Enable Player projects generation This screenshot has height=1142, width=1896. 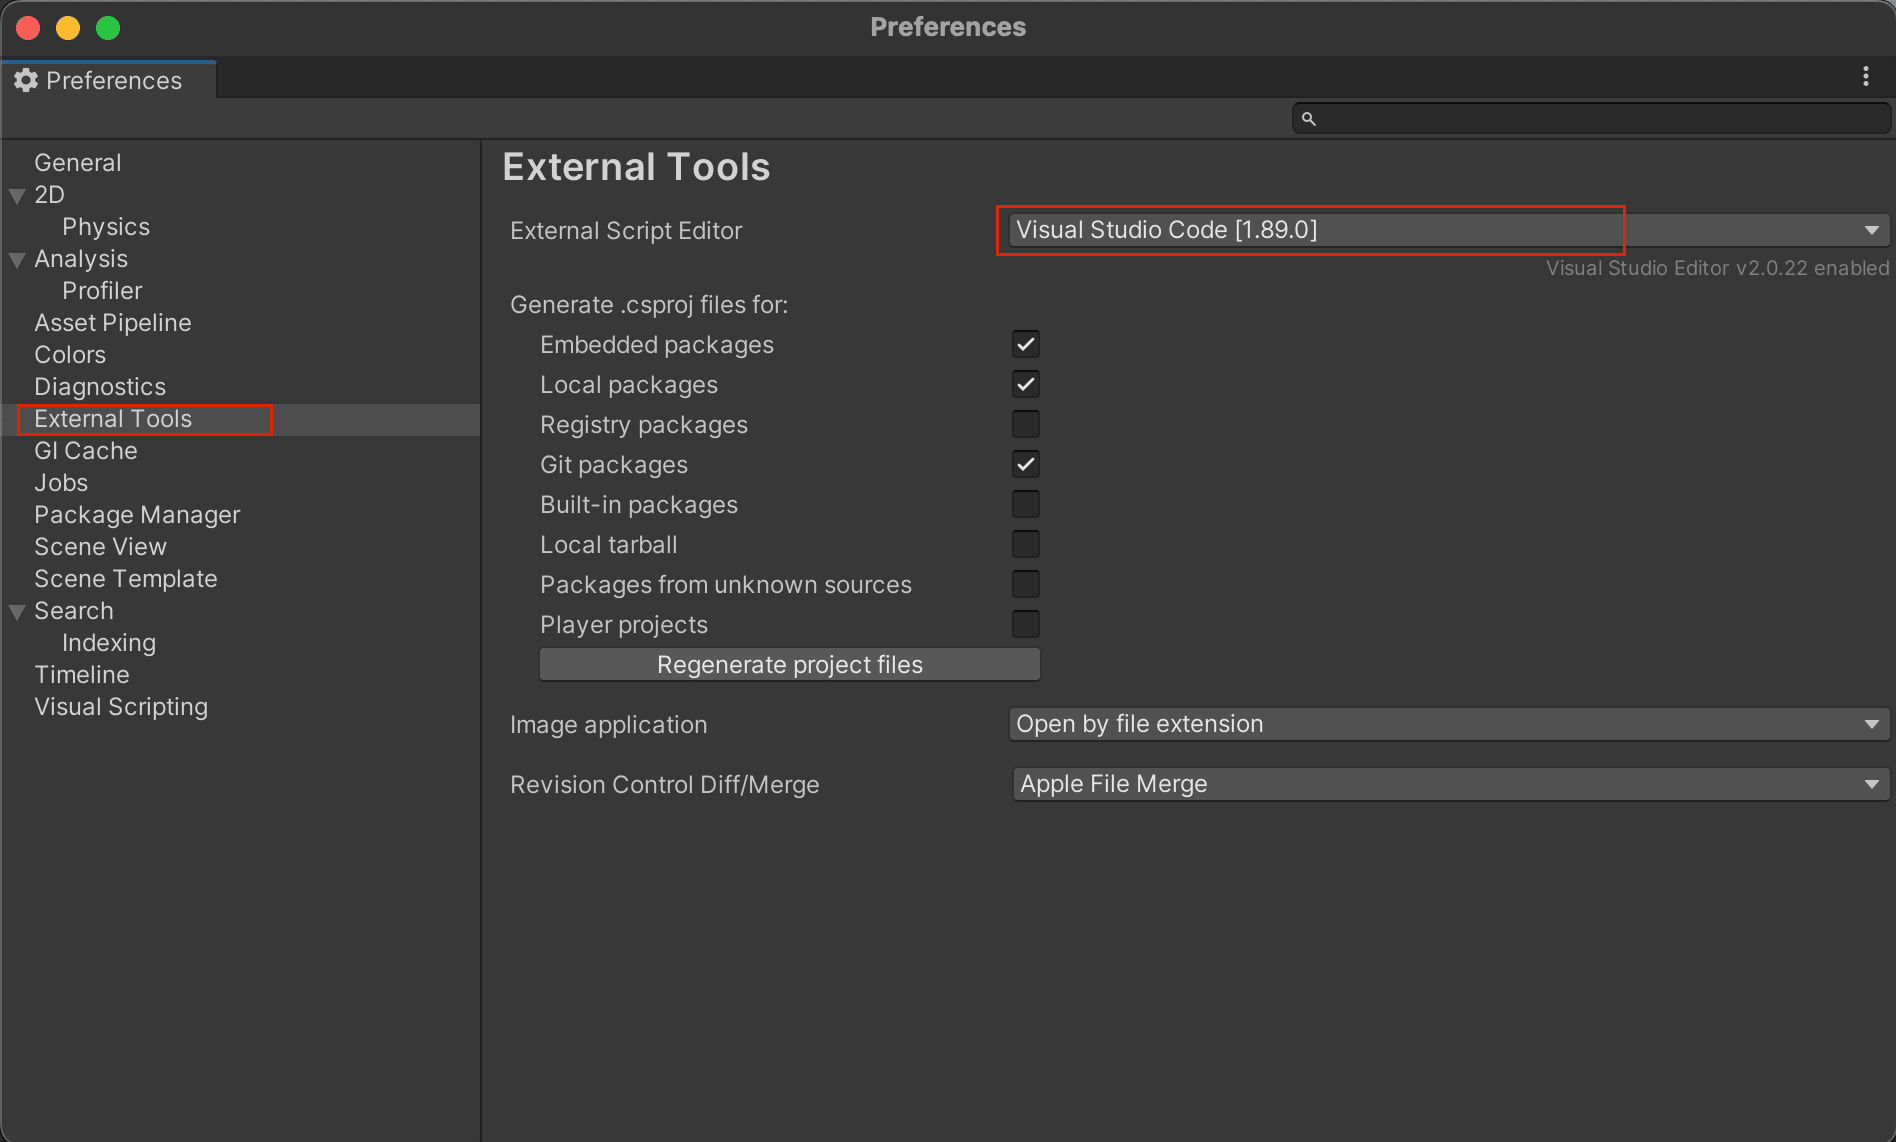pos(1026,624)
